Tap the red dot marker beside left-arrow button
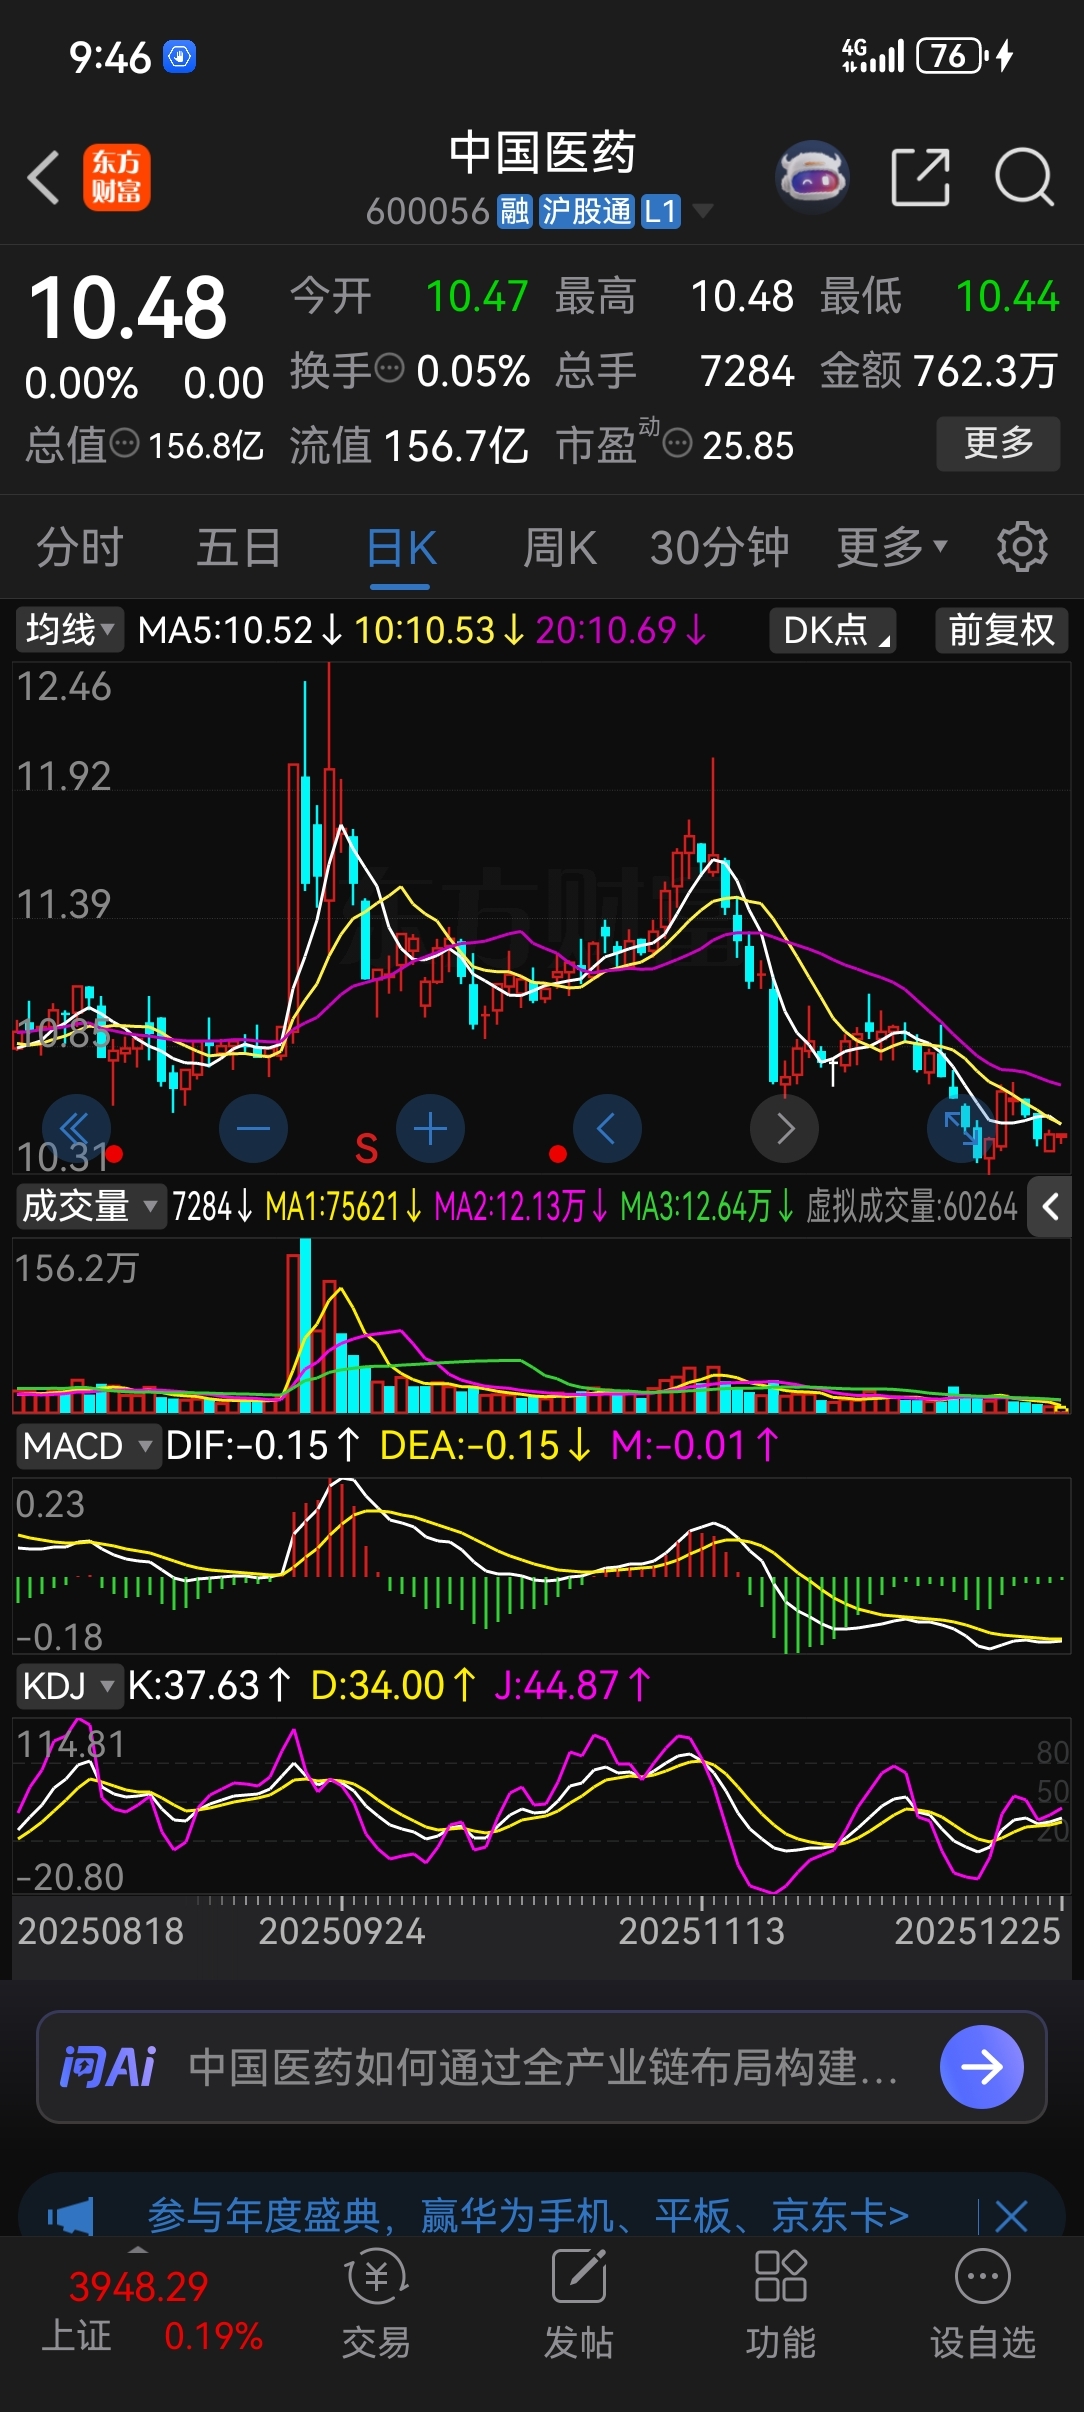Viewport: 1084px width, 2412px height. click(x=558, y=1154)
